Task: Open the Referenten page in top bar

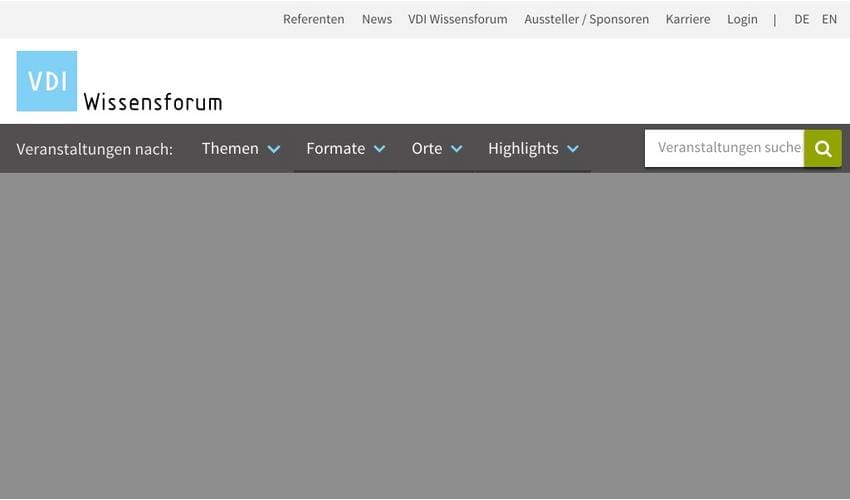Action: tap(313, 19)
